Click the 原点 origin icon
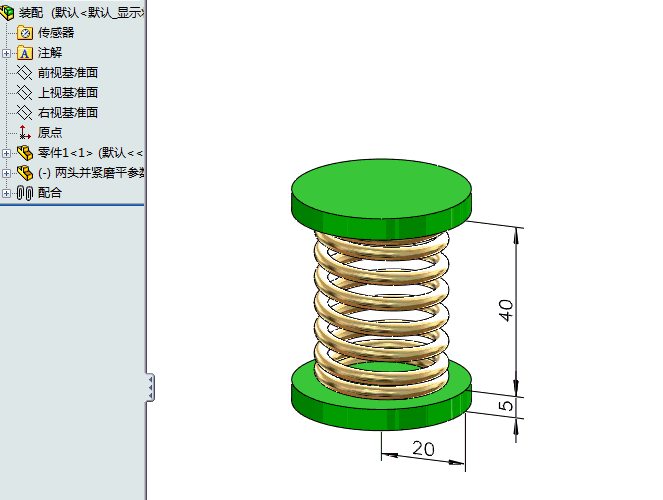This screenshot has width=663, height=500. coord(25,132)
